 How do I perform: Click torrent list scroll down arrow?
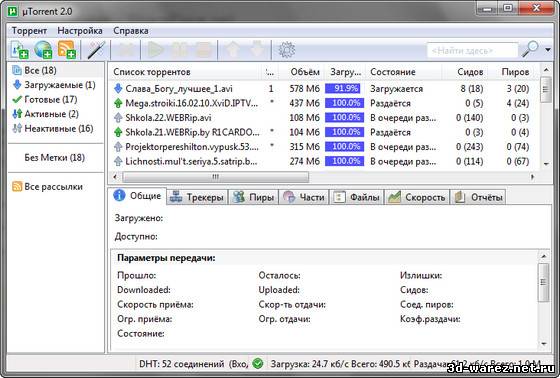click(x=546, y=164)
